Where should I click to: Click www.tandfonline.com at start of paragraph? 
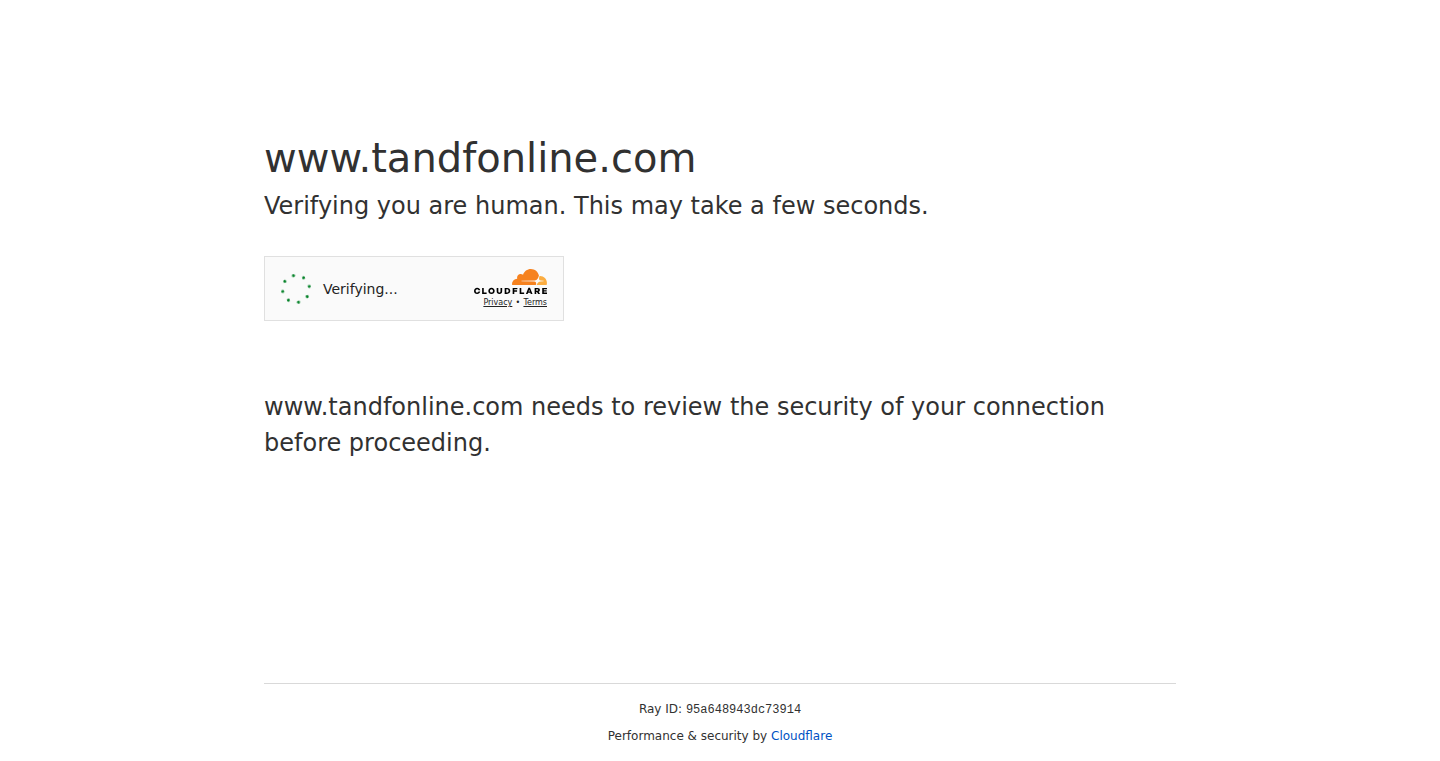394,407
